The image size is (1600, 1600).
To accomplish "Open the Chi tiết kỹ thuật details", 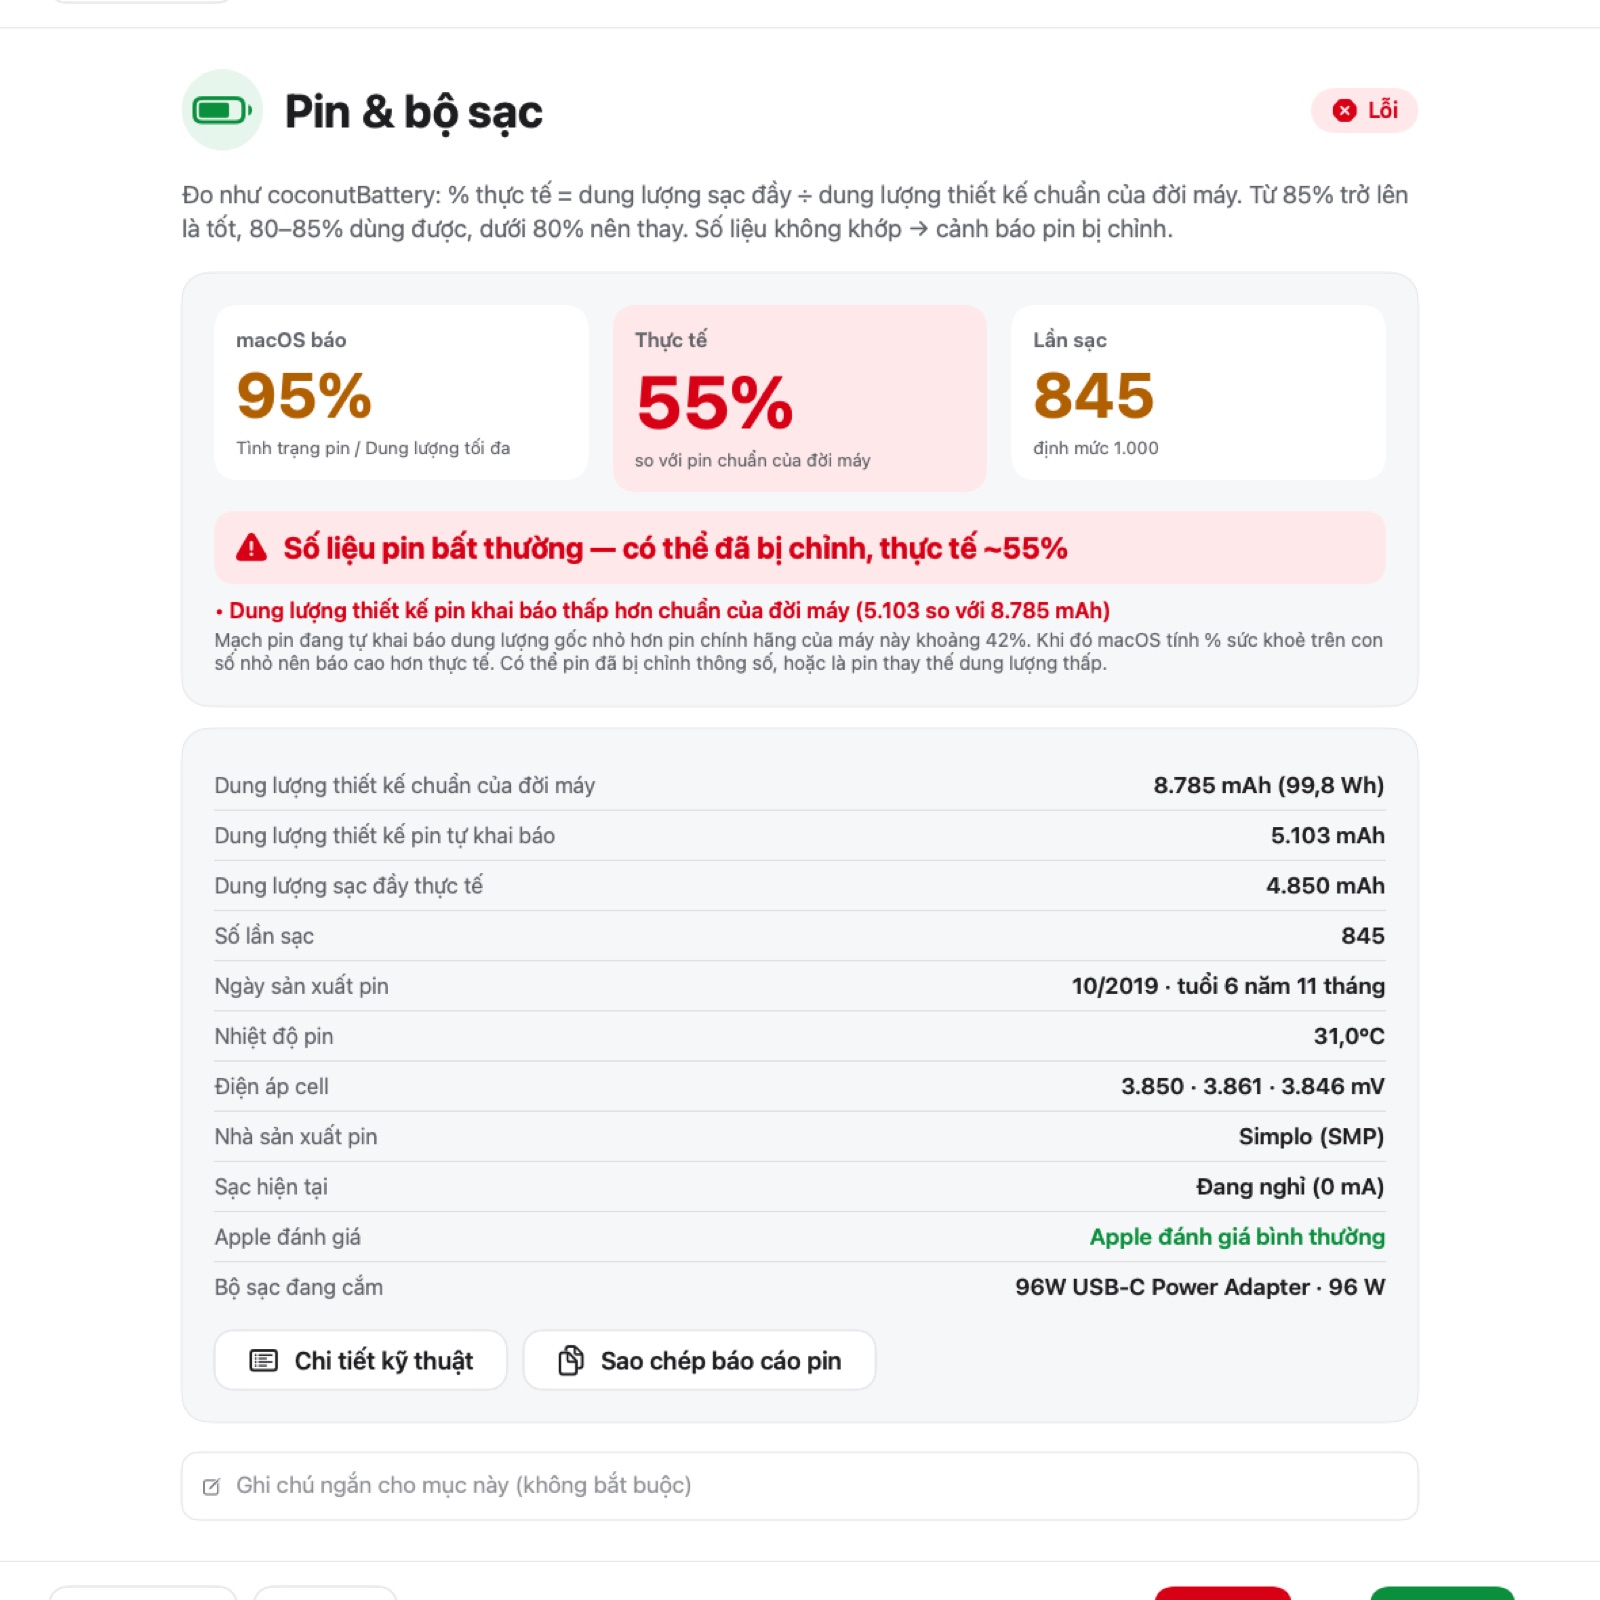I will pos(361,1360).
